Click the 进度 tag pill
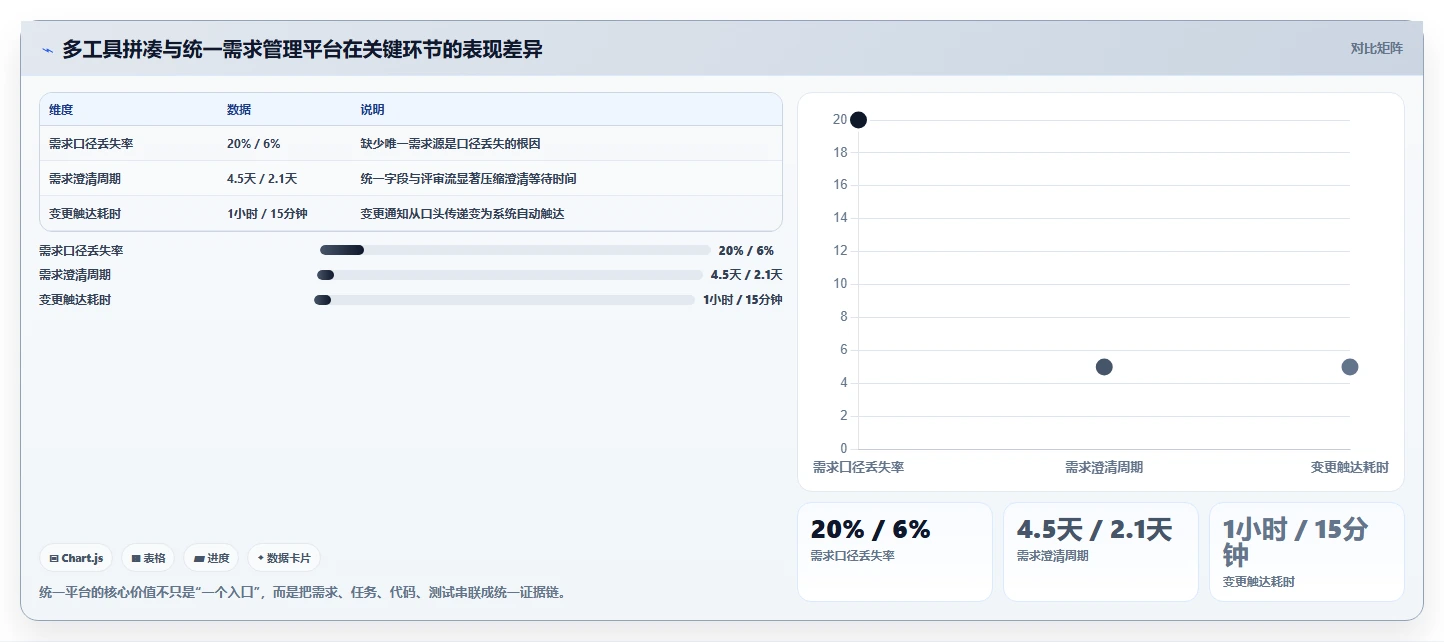 tap(211, 558)
